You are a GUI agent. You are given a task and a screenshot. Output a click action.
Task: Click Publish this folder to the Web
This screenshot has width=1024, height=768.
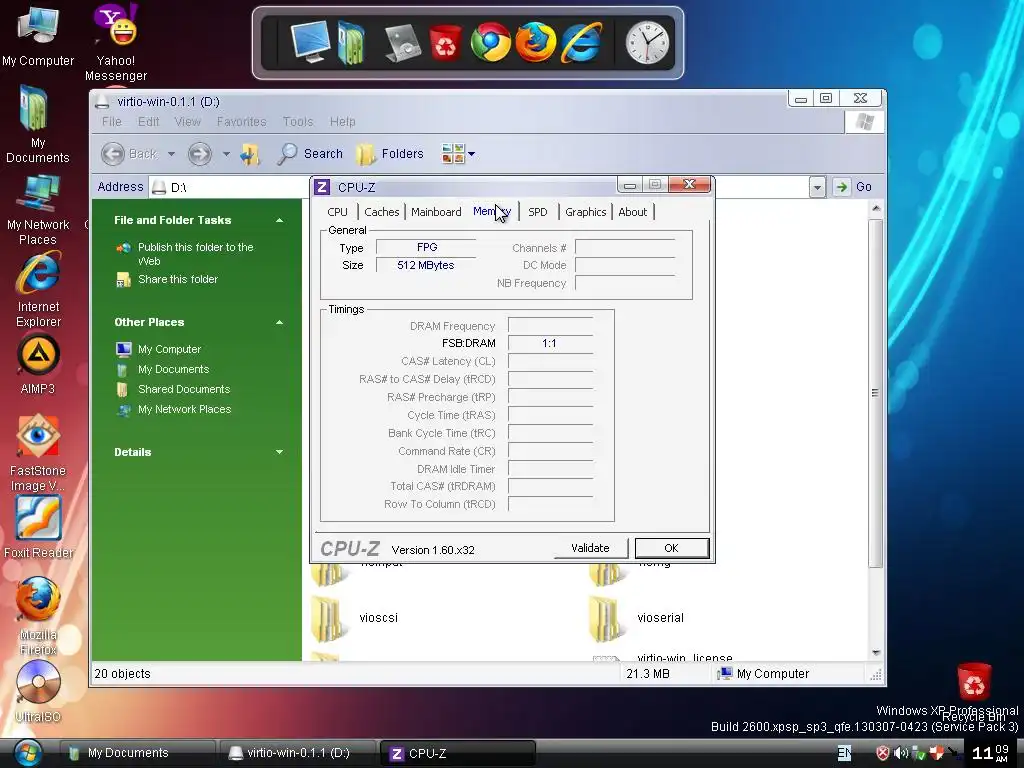point(195,254)
